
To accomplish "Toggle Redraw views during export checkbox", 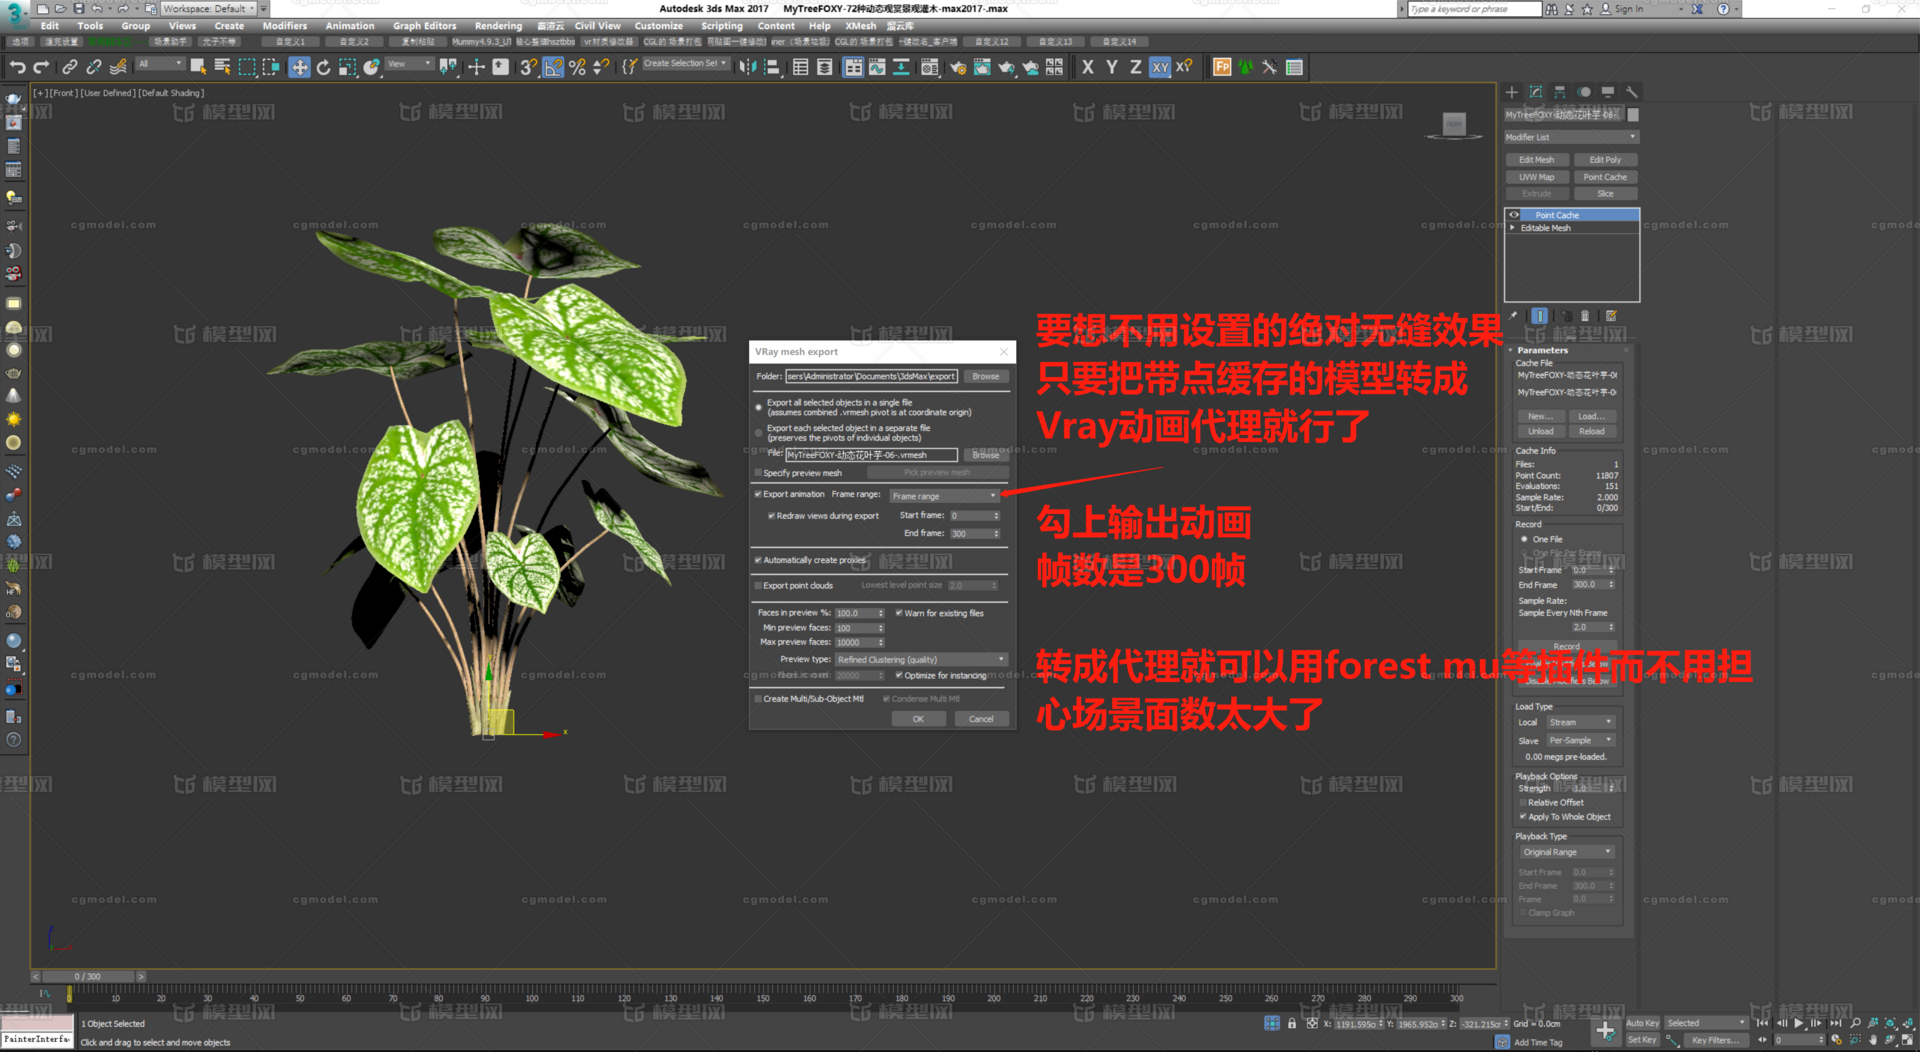I will coord(771,516).
